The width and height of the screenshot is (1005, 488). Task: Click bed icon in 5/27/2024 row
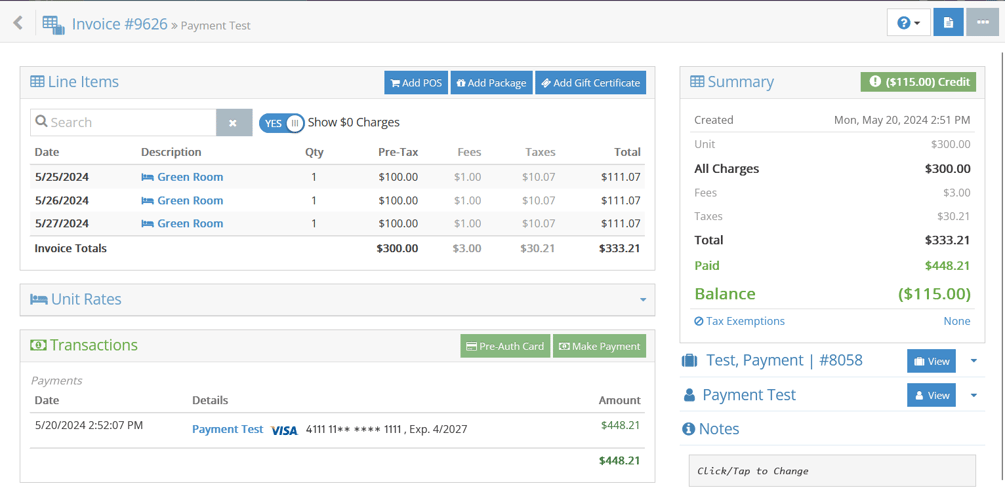147,223
